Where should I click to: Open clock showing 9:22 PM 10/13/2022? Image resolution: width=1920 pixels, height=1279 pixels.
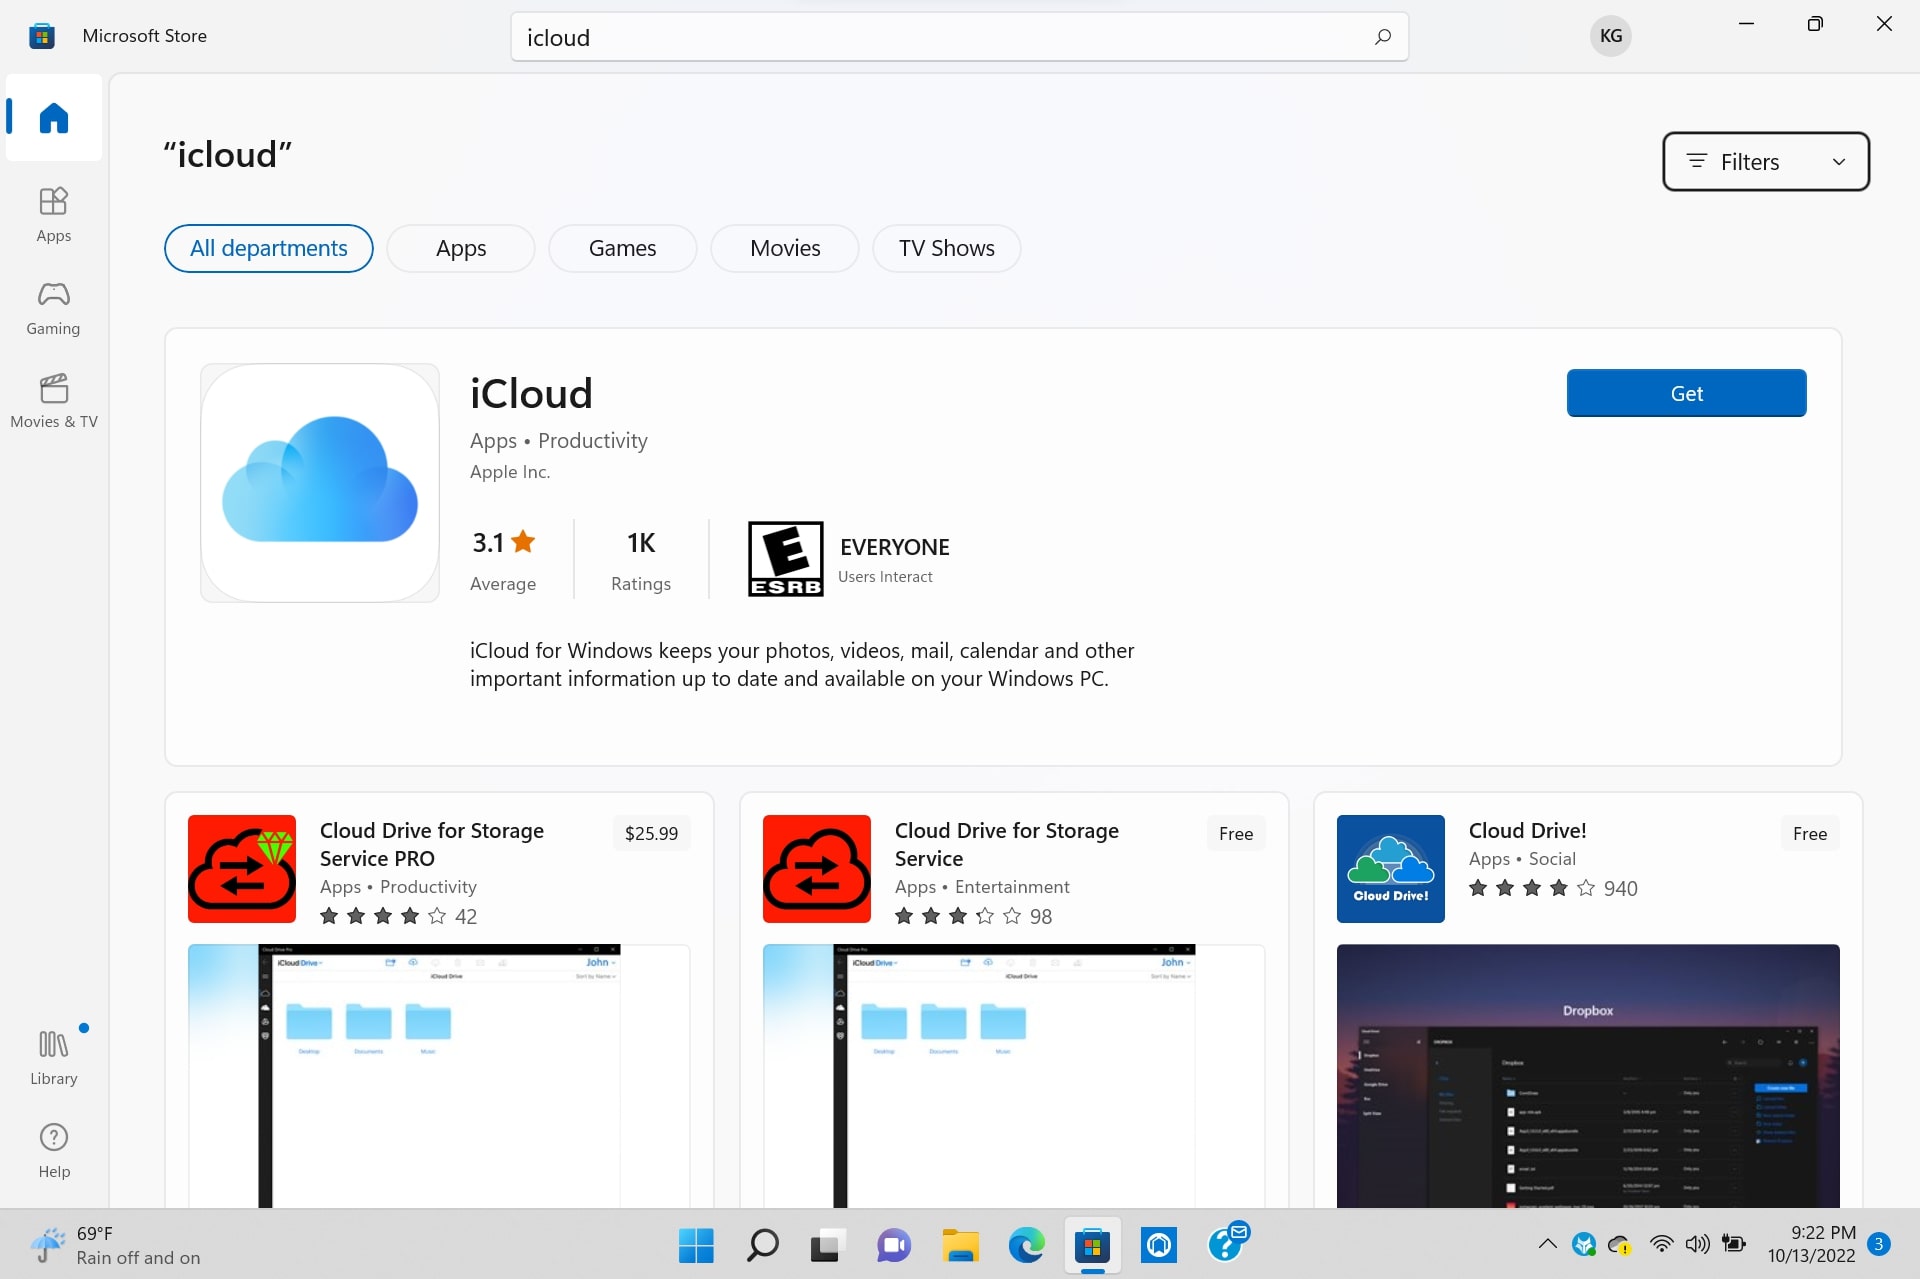1811,1244
